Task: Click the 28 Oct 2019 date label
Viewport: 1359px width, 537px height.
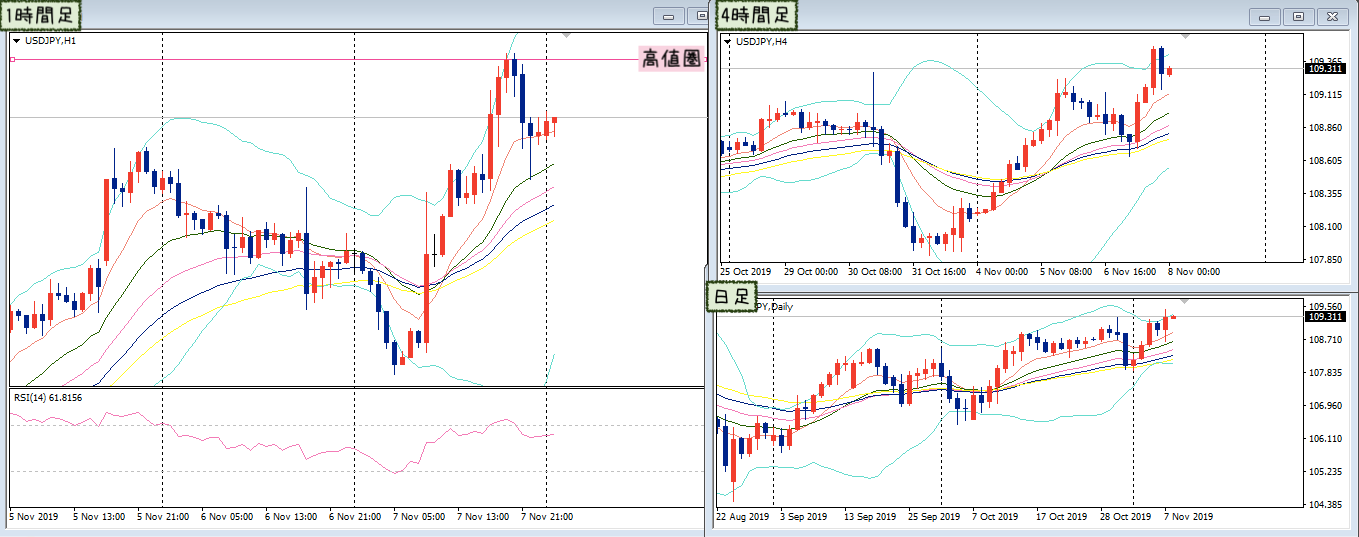Action: point(1125,517)
